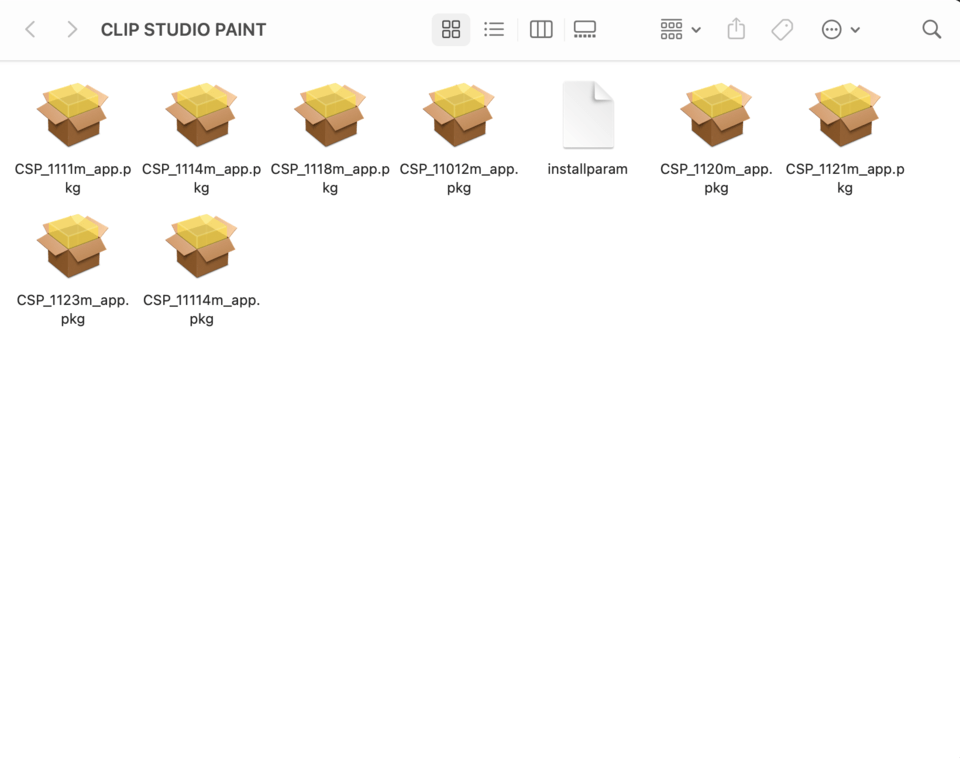Click the Share toolbar icon
Image resolution: width=960 pixels, height=758 pixels.
(736, 29)
